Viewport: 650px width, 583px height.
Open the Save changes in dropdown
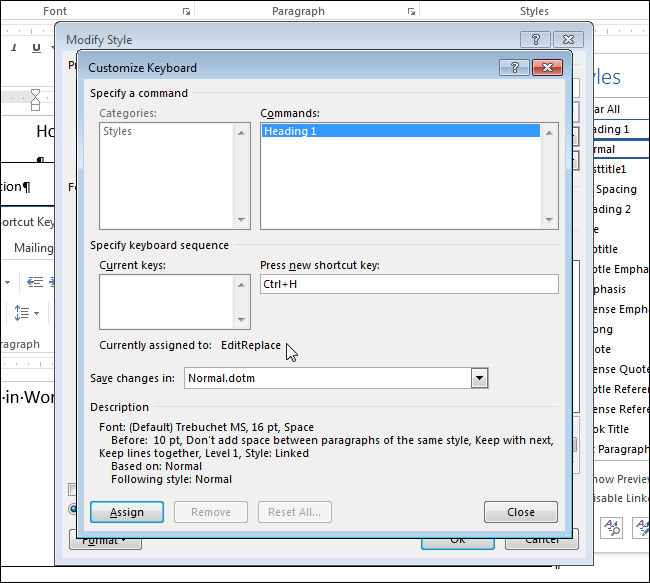click(480, 378)
